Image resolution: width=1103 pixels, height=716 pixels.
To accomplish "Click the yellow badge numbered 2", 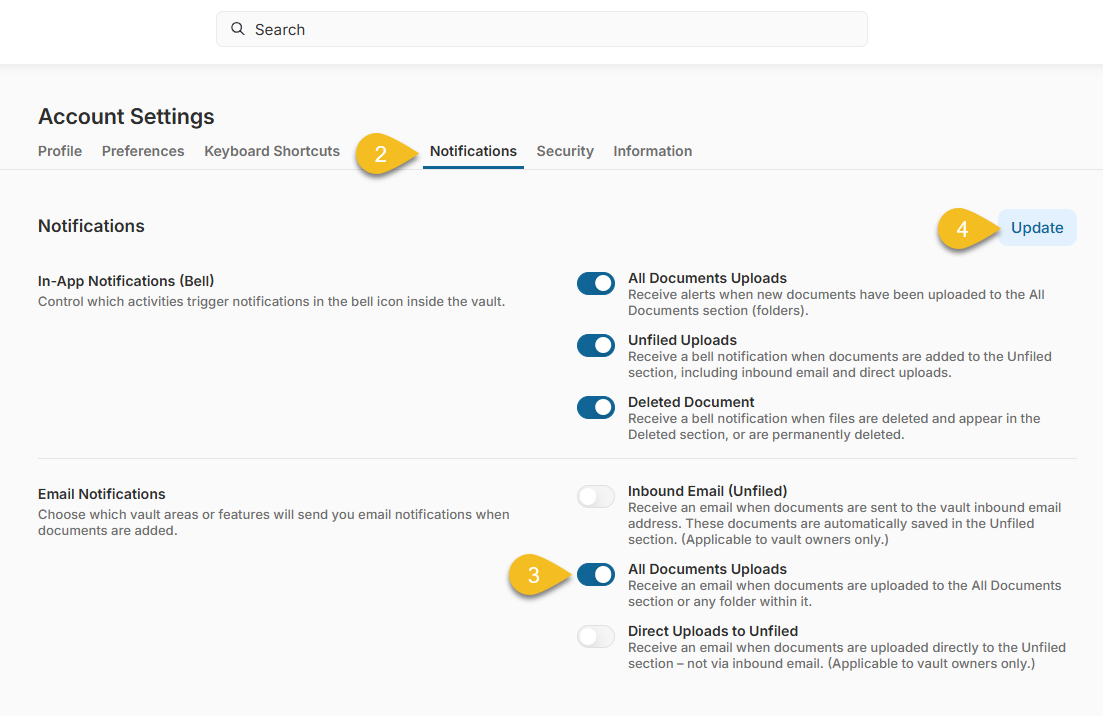I will pos(381,156).
